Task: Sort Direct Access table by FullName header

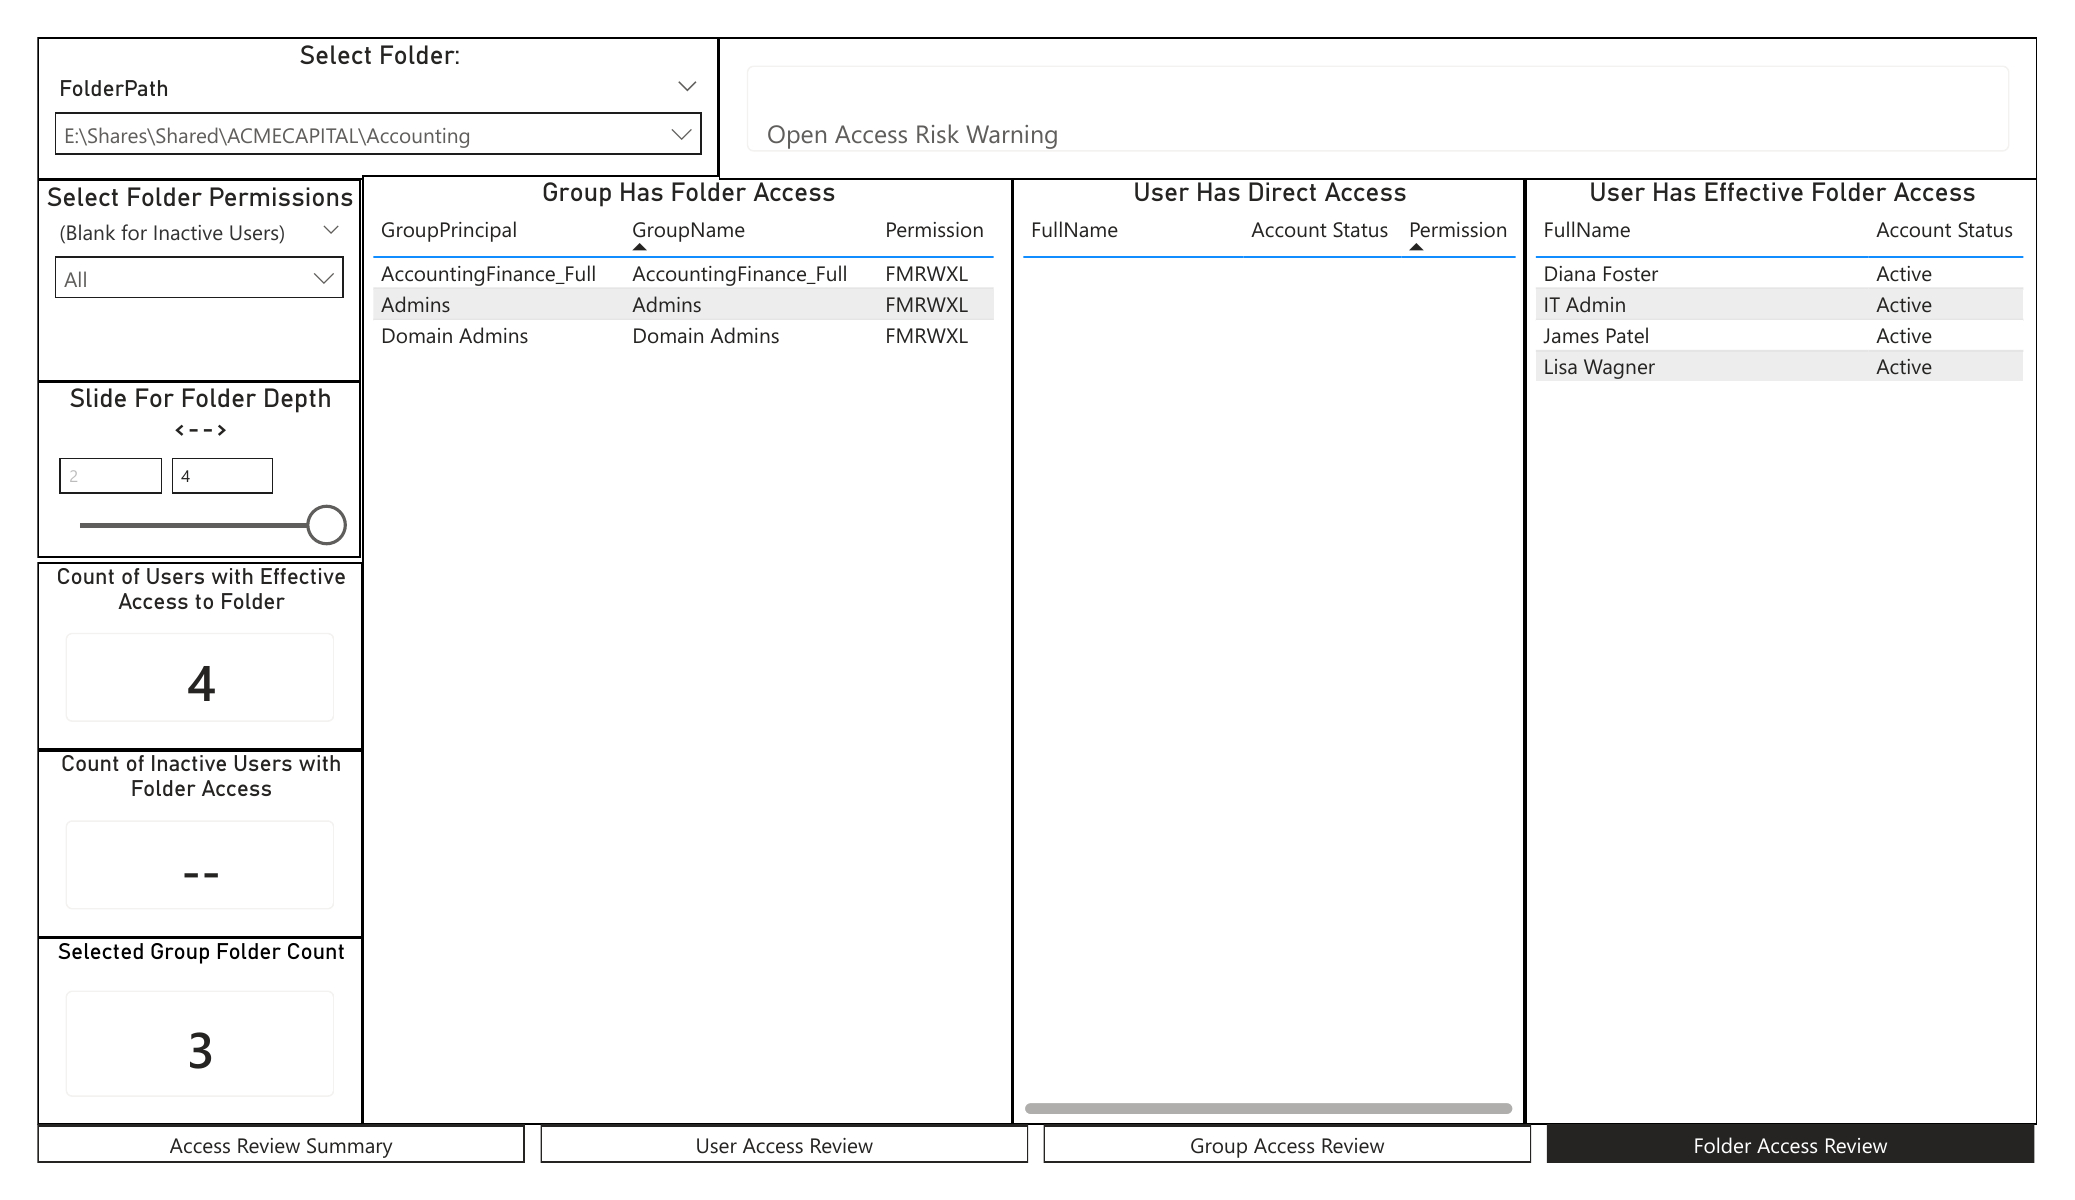Action: tap(1074, 230)
